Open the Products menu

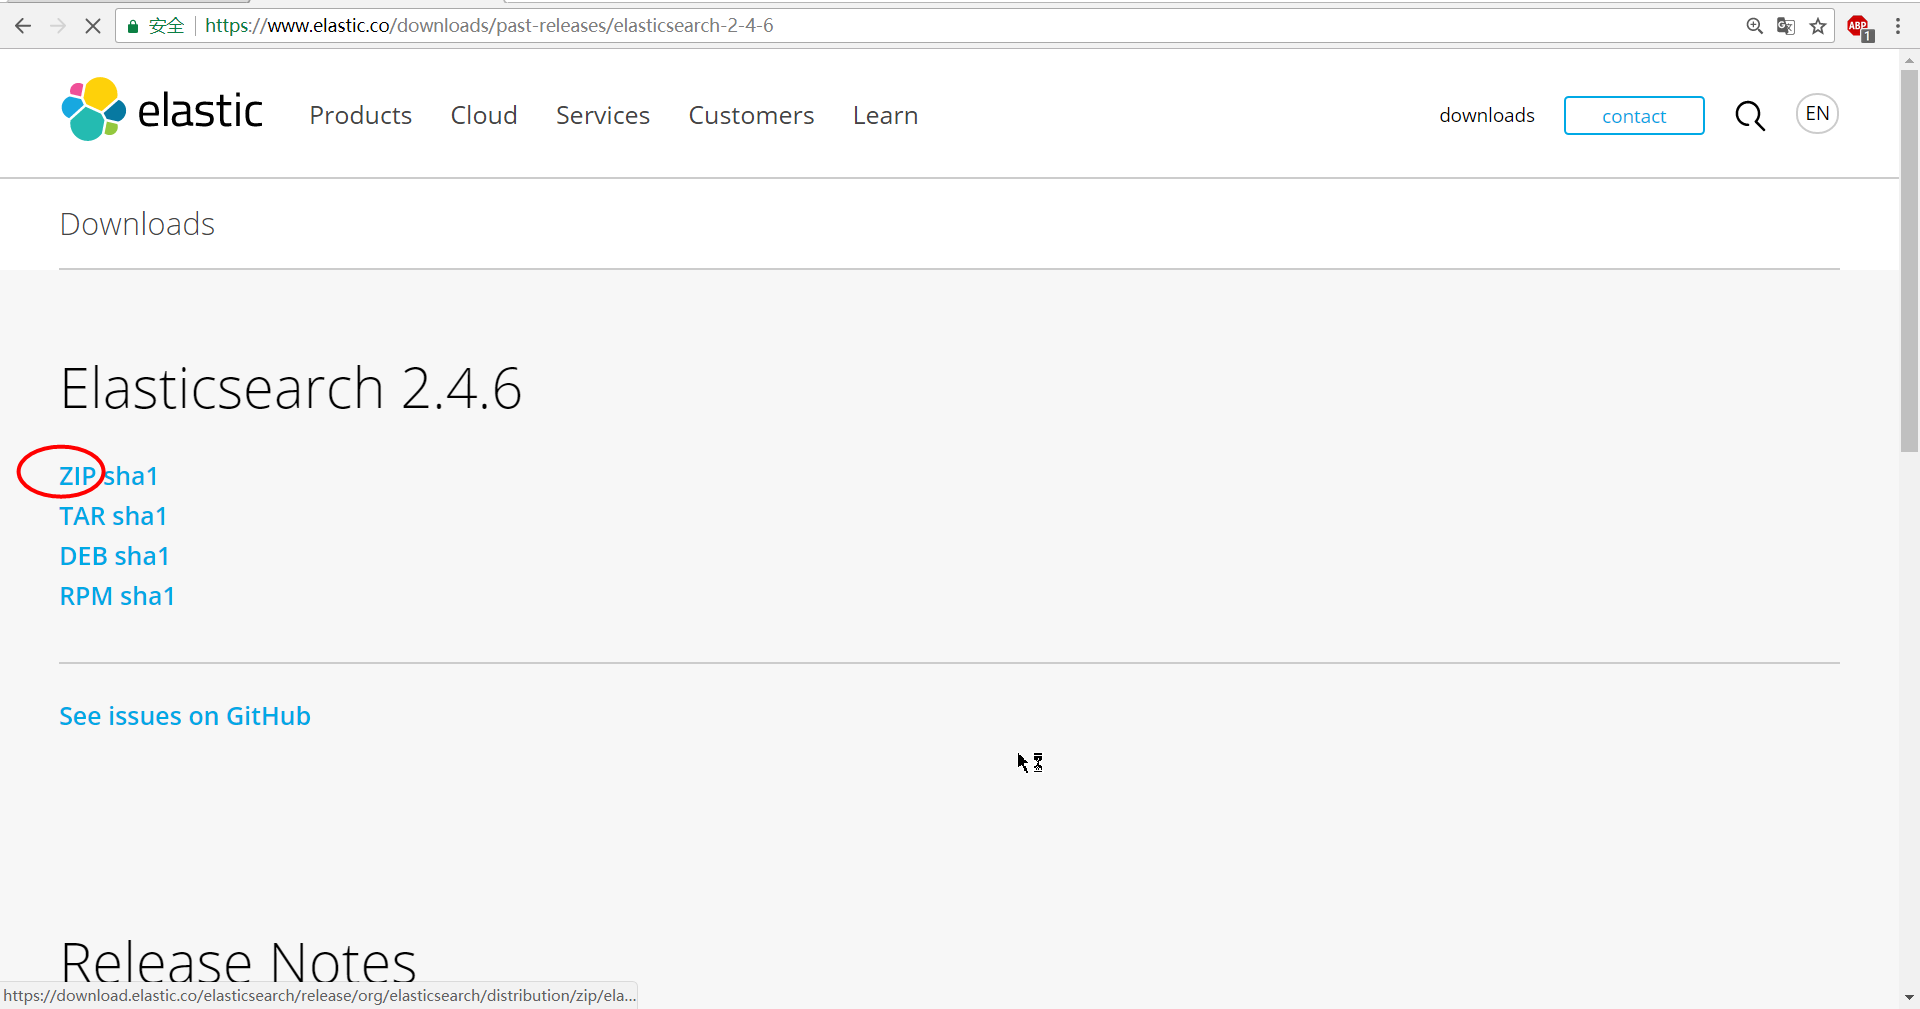coord(360,116)
